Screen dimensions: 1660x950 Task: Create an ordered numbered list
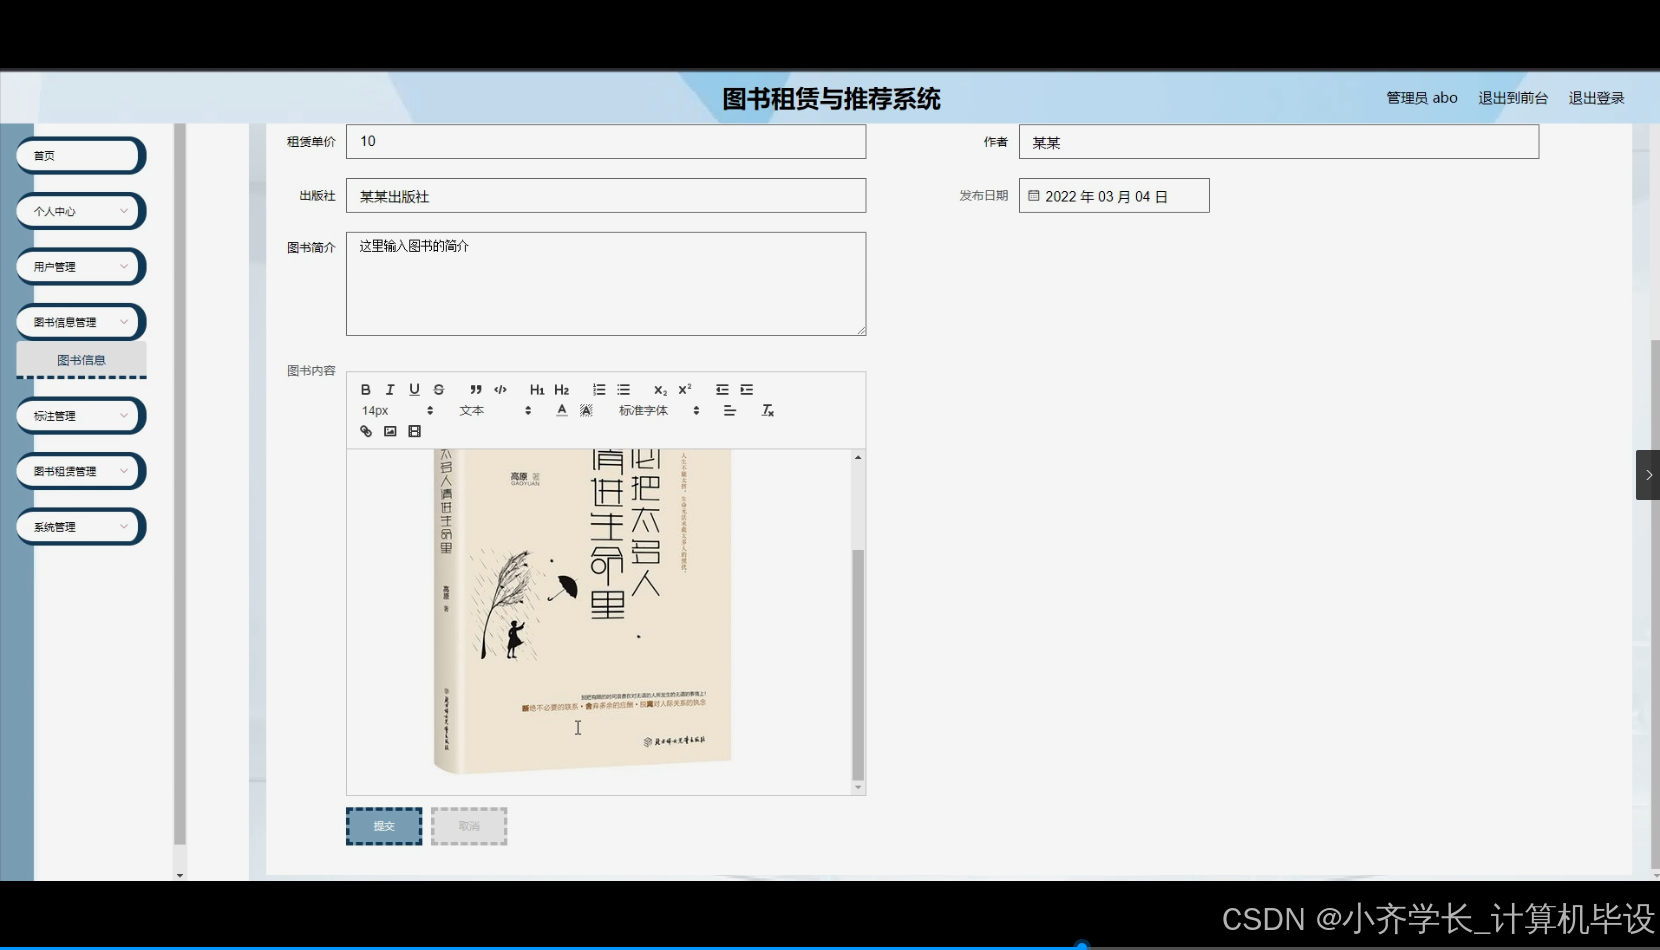(599, 390)
